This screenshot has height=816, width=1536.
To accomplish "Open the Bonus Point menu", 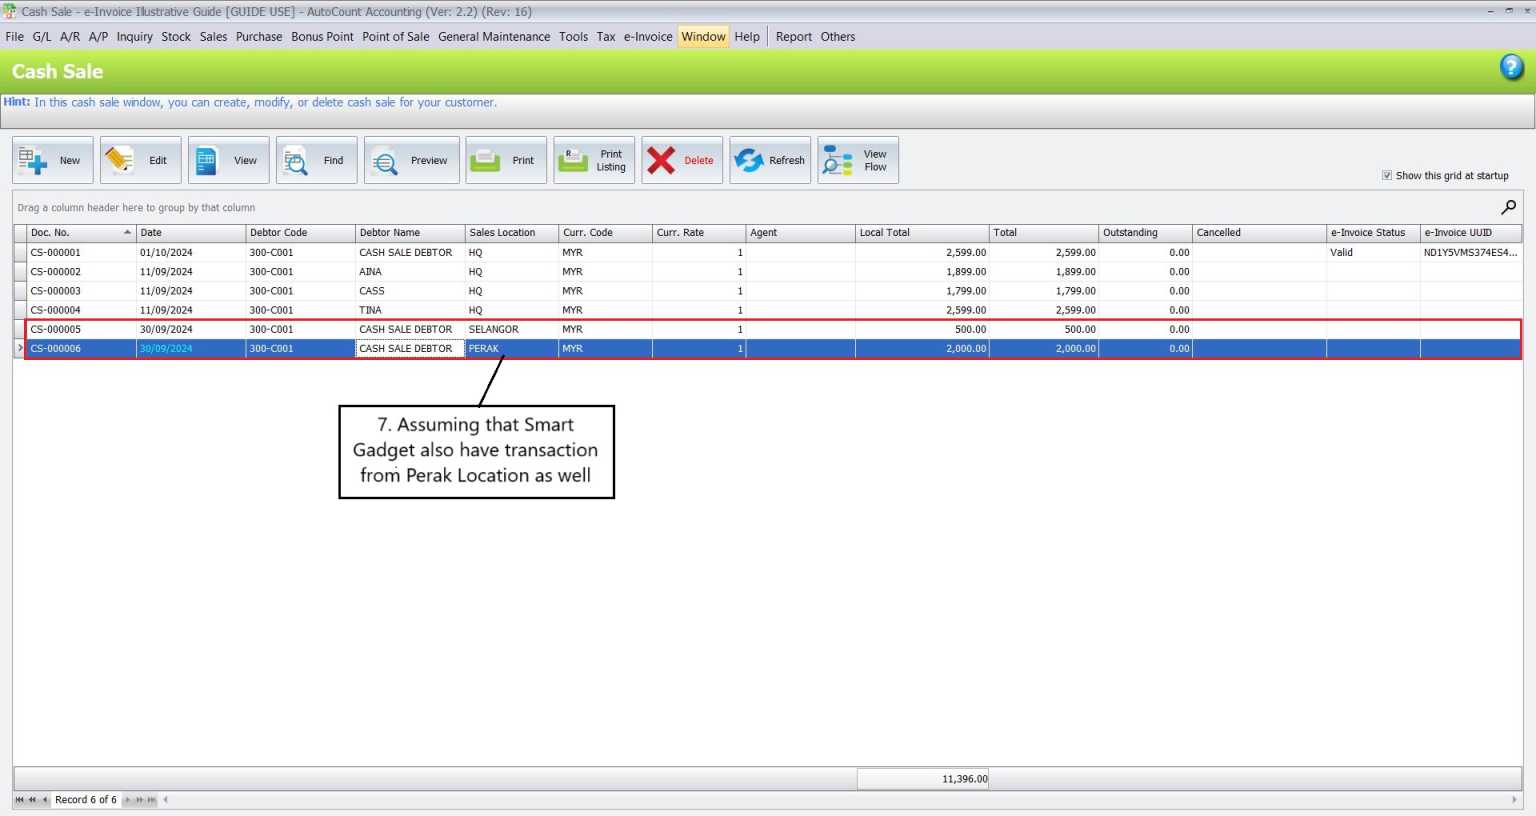I will click(x=322, y=36).
